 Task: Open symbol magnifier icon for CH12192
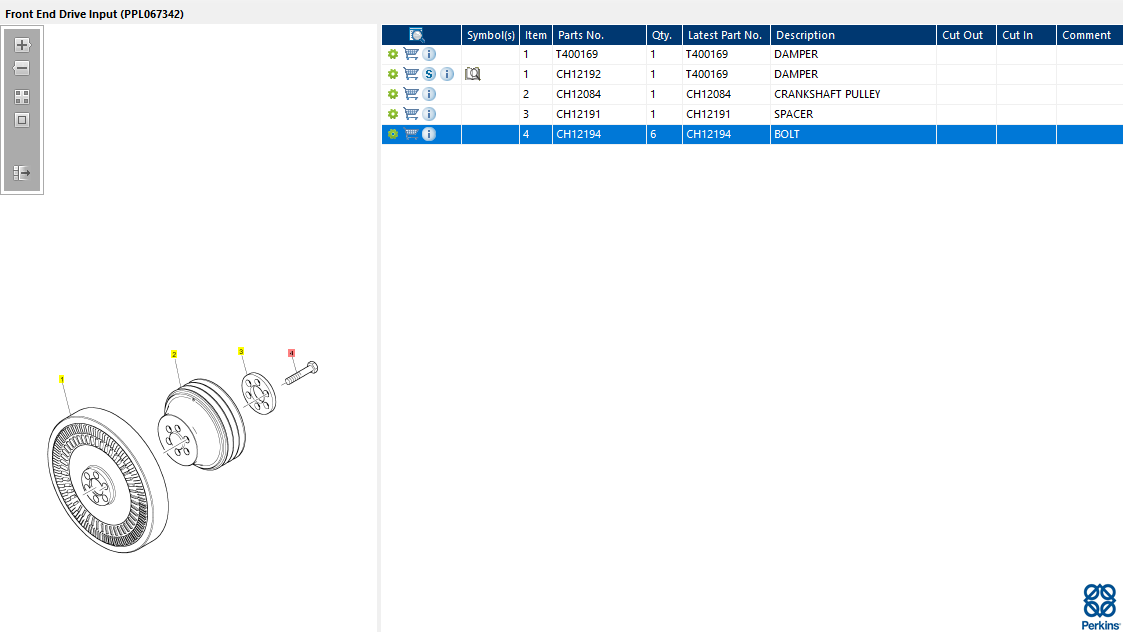(x=473, y=74)
